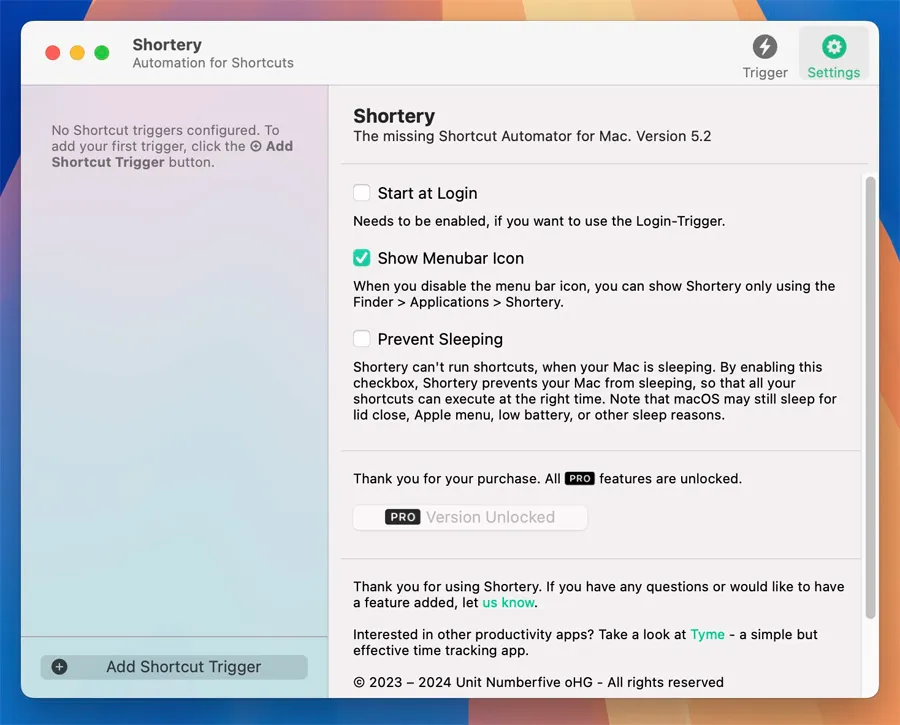The width and height of the screenshot is (900, 725).
Task: Click the Version Unlocked button text
Action: (490, 517)
